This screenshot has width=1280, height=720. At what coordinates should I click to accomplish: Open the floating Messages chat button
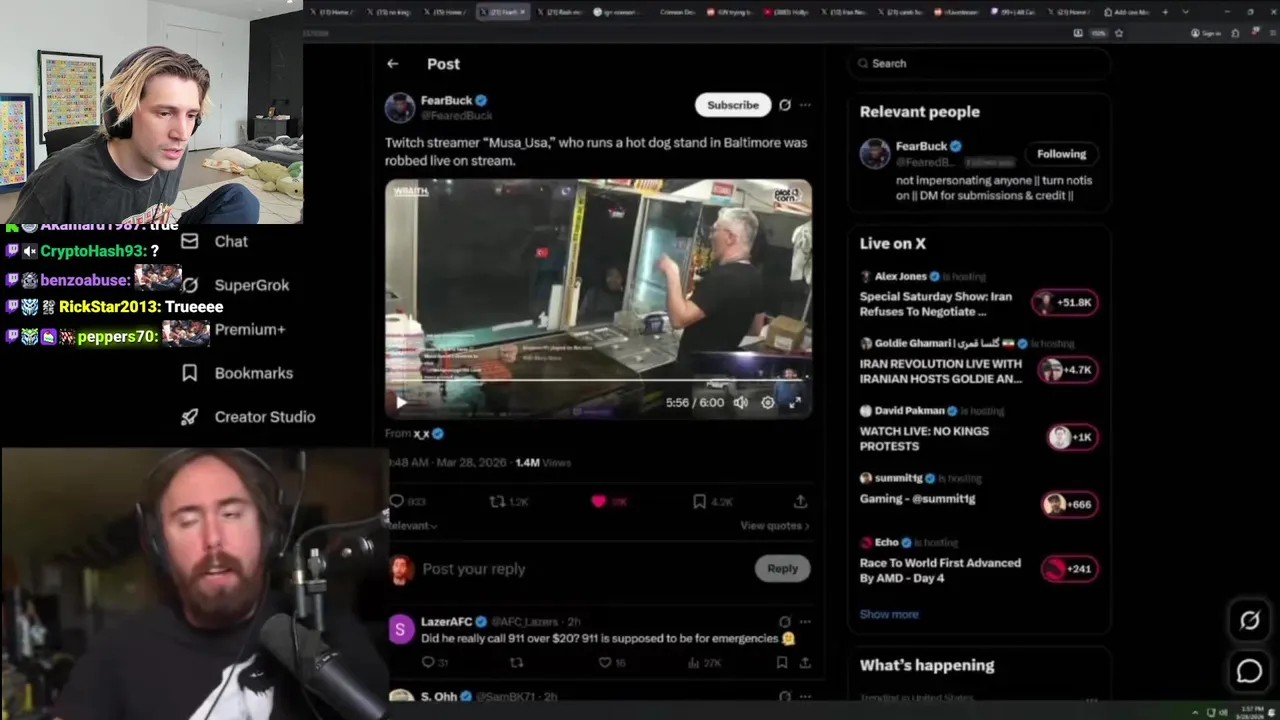(1249, 672)
